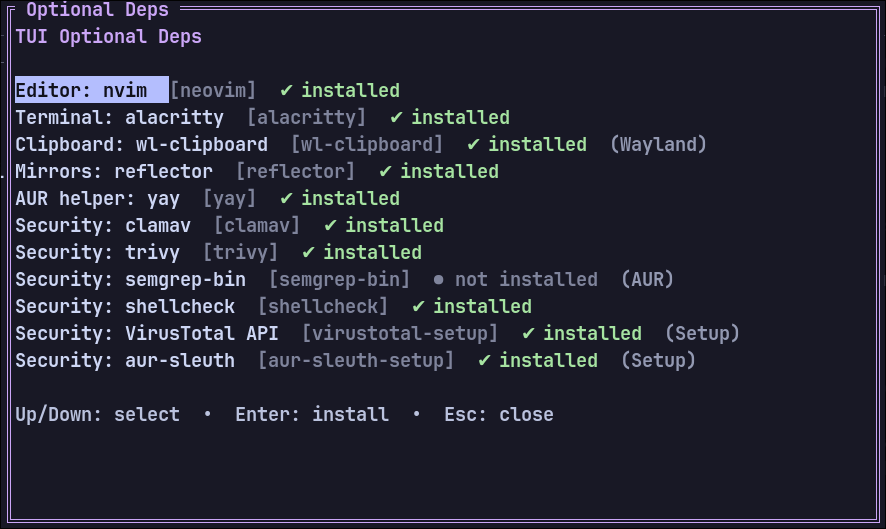Click the aur-sleuth installed checkmark
The height and width of the screenshot is (529, 886).
484,361
